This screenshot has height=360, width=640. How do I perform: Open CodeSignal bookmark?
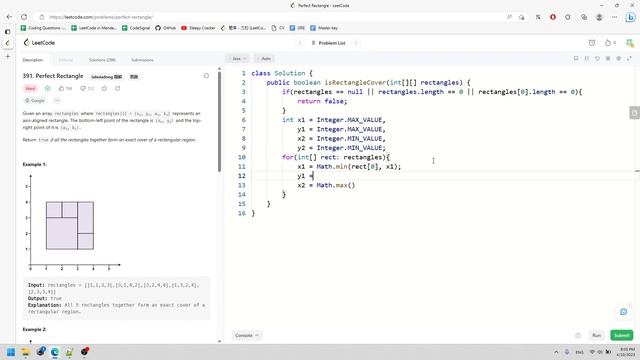(136, 28)
